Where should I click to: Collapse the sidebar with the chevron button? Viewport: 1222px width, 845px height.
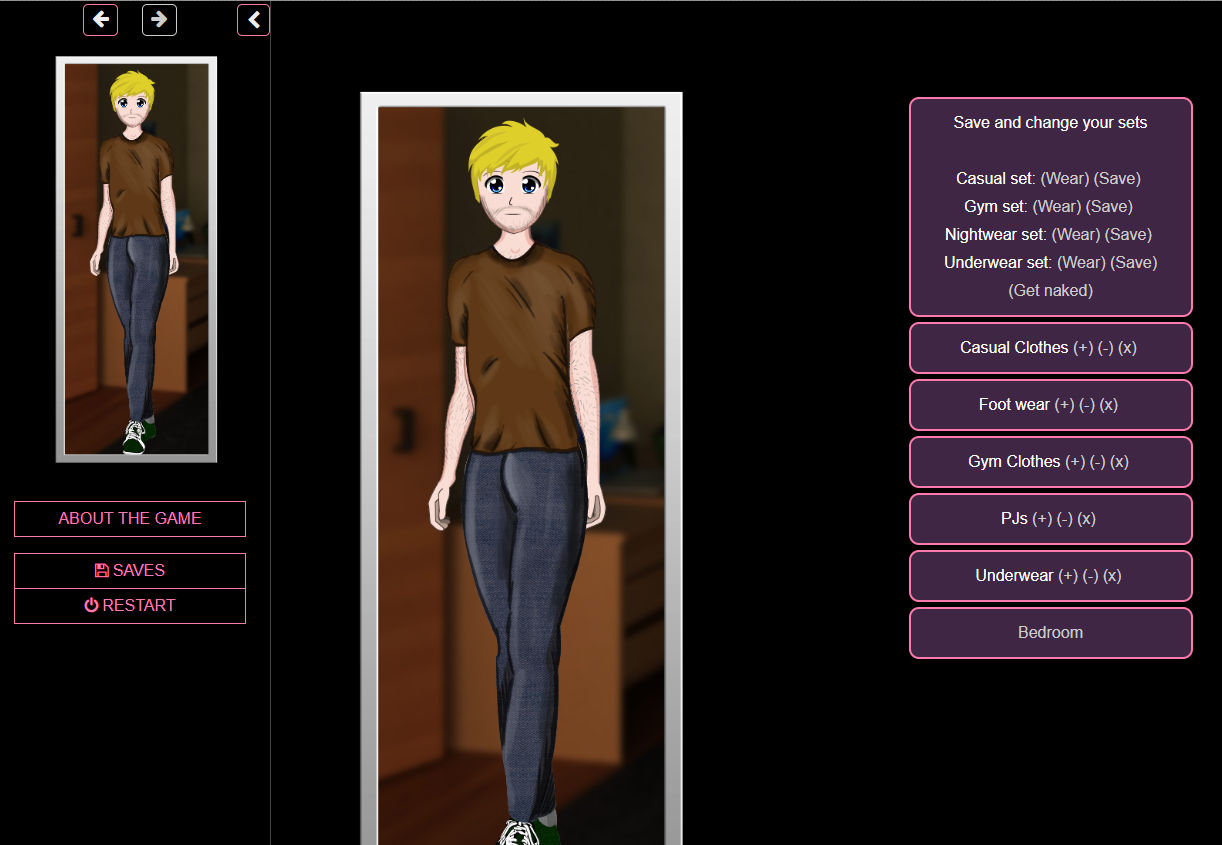(x=254, y=20)
